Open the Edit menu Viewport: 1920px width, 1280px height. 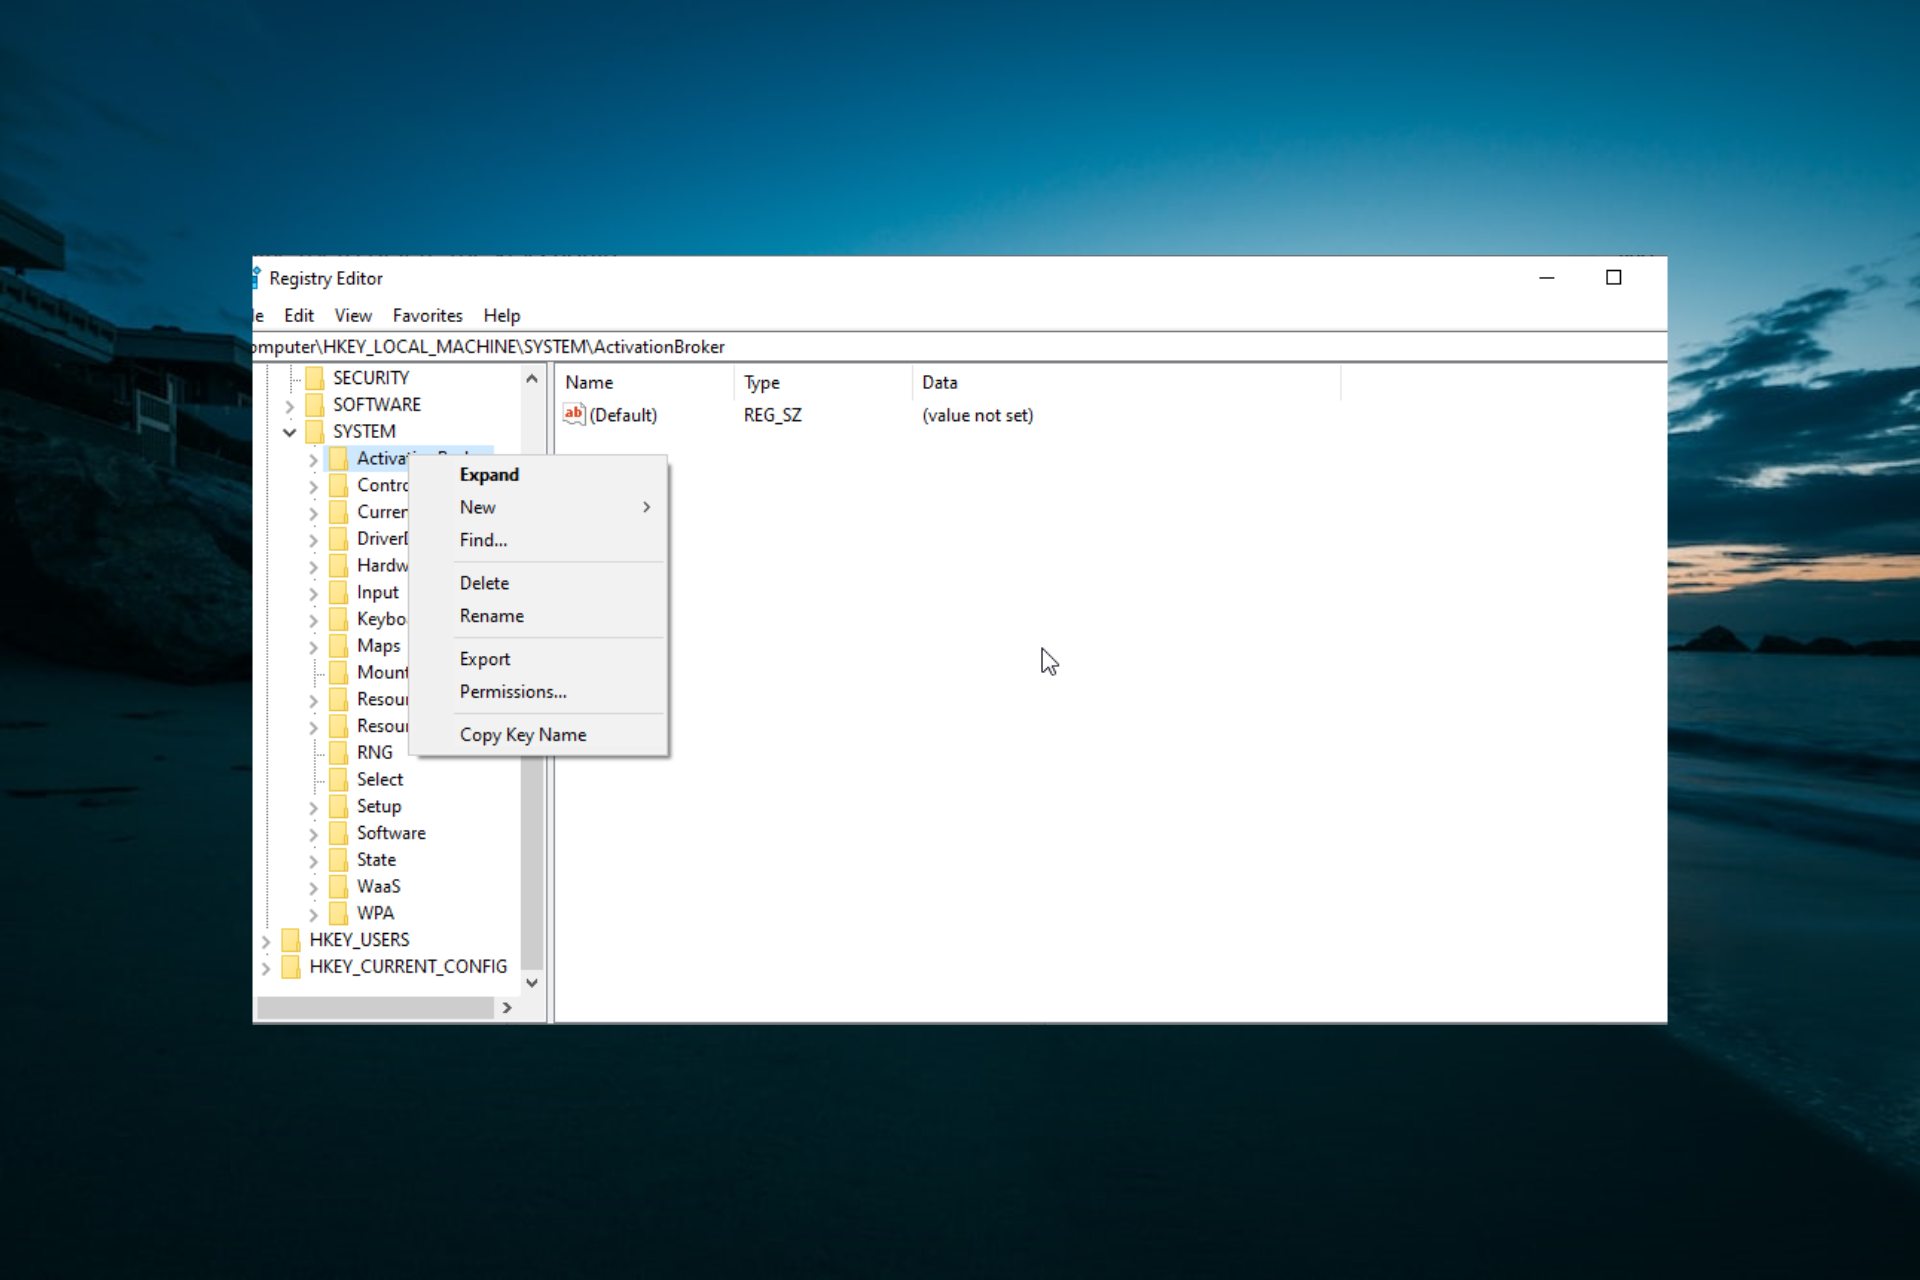[299, 315]
